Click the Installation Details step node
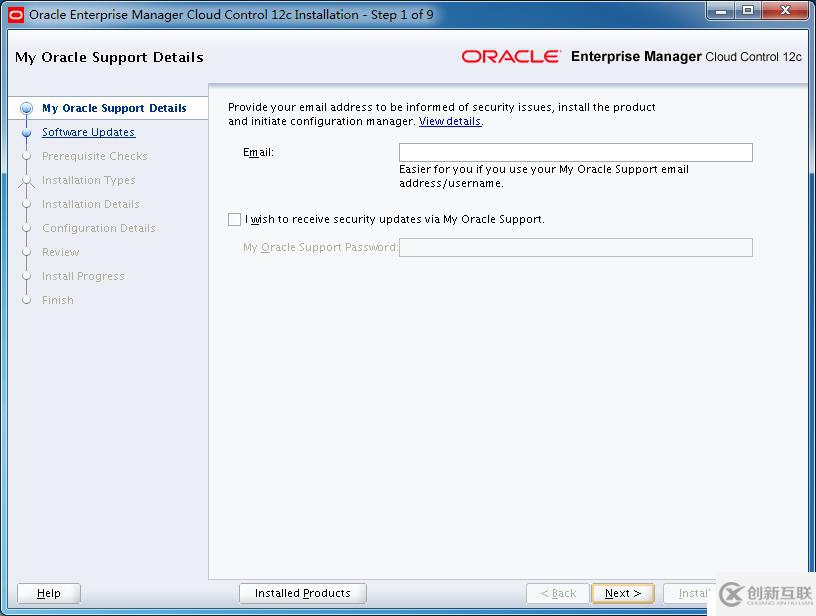Image resolution: width=816 pixels, height=616 pixels. click(x=25, y=204)
